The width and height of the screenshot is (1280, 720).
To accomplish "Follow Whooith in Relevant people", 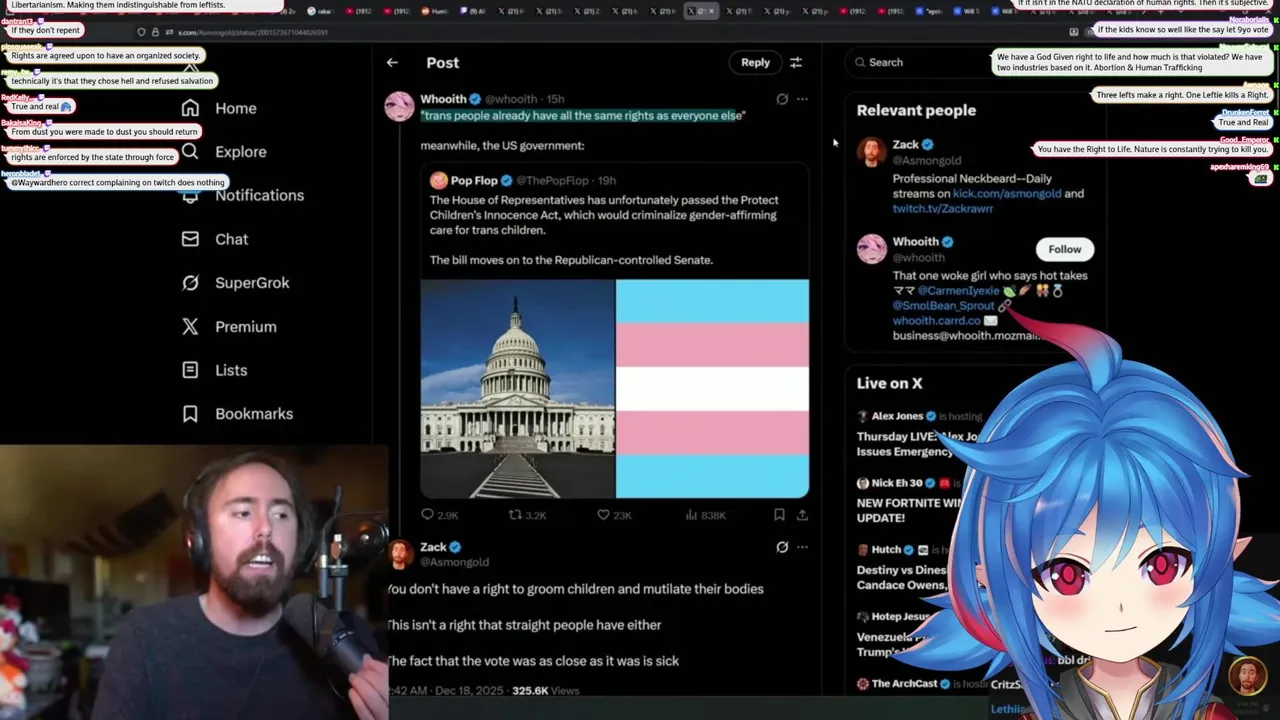I will [x=1065, y=249].
